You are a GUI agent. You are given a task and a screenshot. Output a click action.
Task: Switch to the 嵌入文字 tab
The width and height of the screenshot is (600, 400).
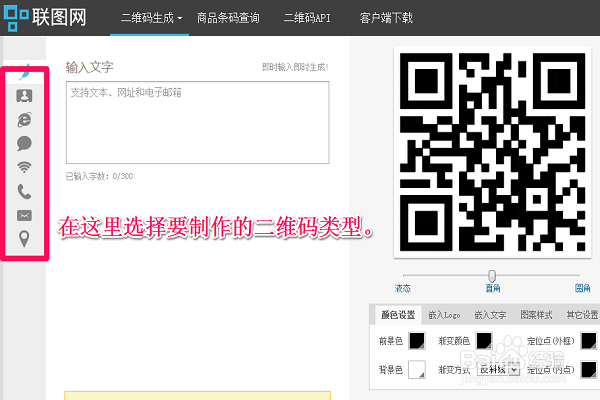point(490,315)
